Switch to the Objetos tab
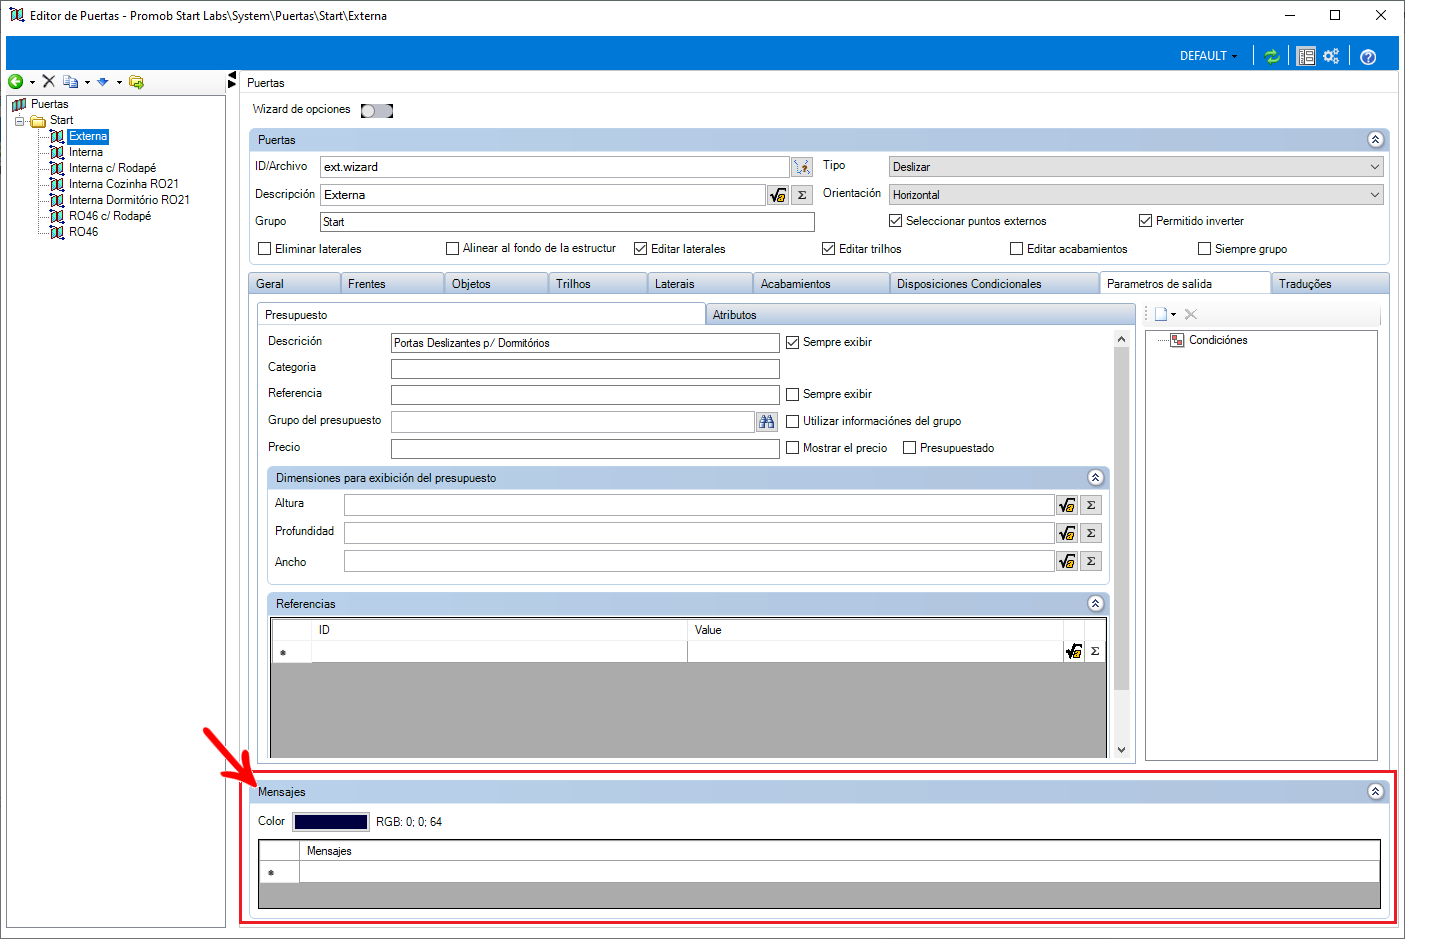The image size is (1430, 950). [x=496, y=284]
